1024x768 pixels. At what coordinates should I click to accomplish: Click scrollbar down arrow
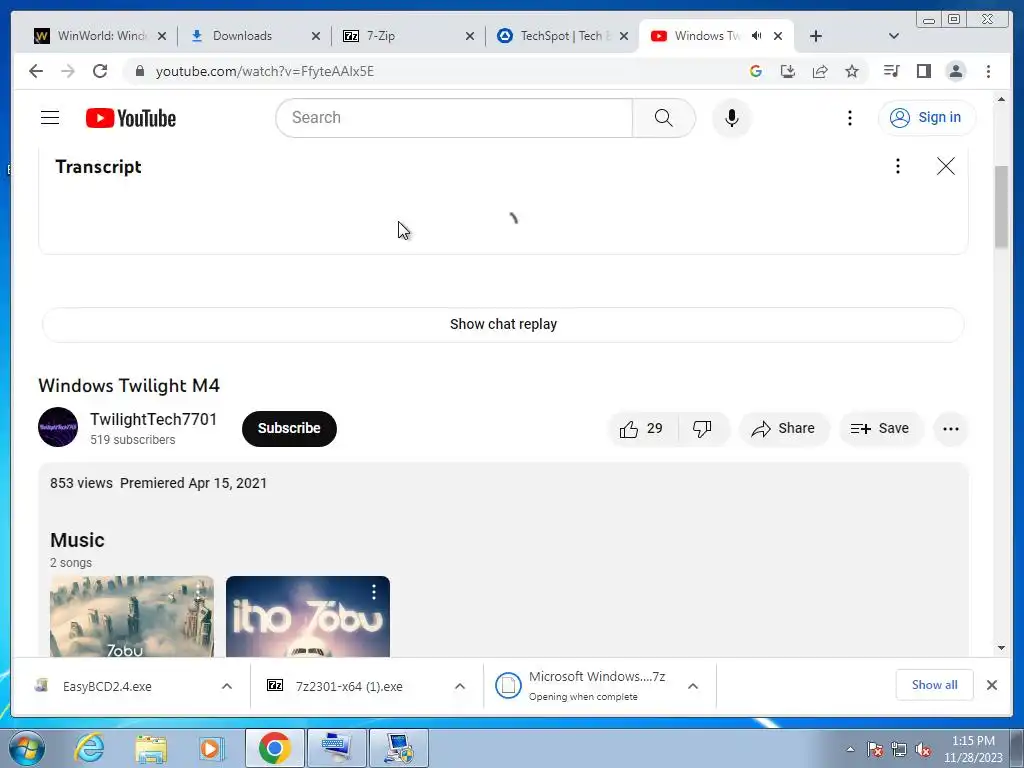(x=1001, y=648)
